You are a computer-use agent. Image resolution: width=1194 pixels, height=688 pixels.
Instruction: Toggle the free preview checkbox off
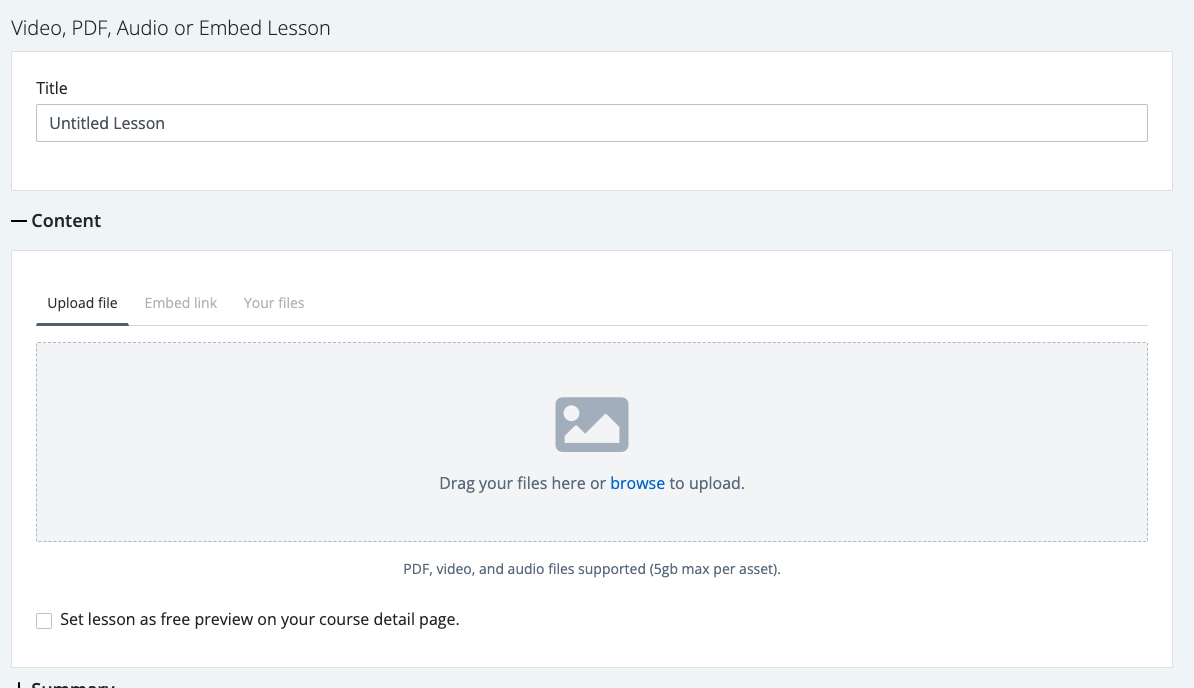click(x=44, y=620)
